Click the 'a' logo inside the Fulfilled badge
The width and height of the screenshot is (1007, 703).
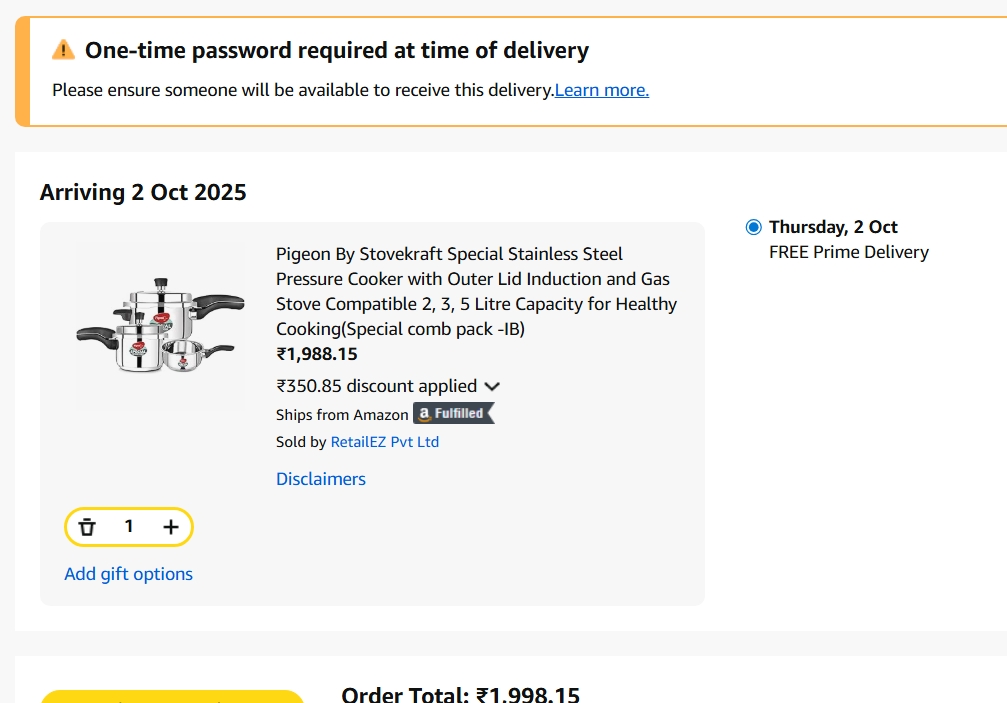click(424, 413)
